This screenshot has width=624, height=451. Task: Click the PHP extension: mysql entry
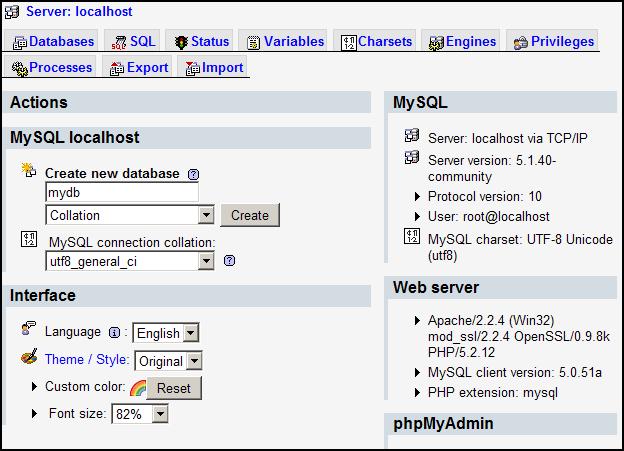[493, 392]
